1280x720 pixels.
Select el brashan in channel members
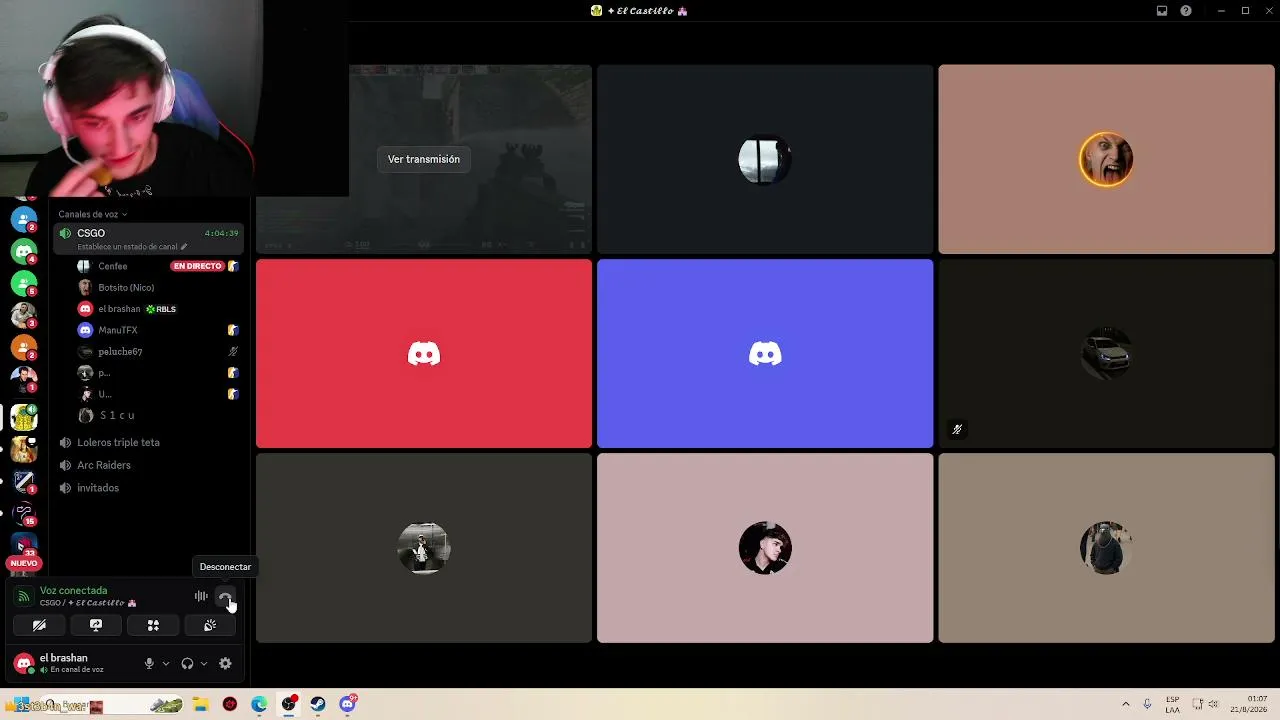coord(119,309)
